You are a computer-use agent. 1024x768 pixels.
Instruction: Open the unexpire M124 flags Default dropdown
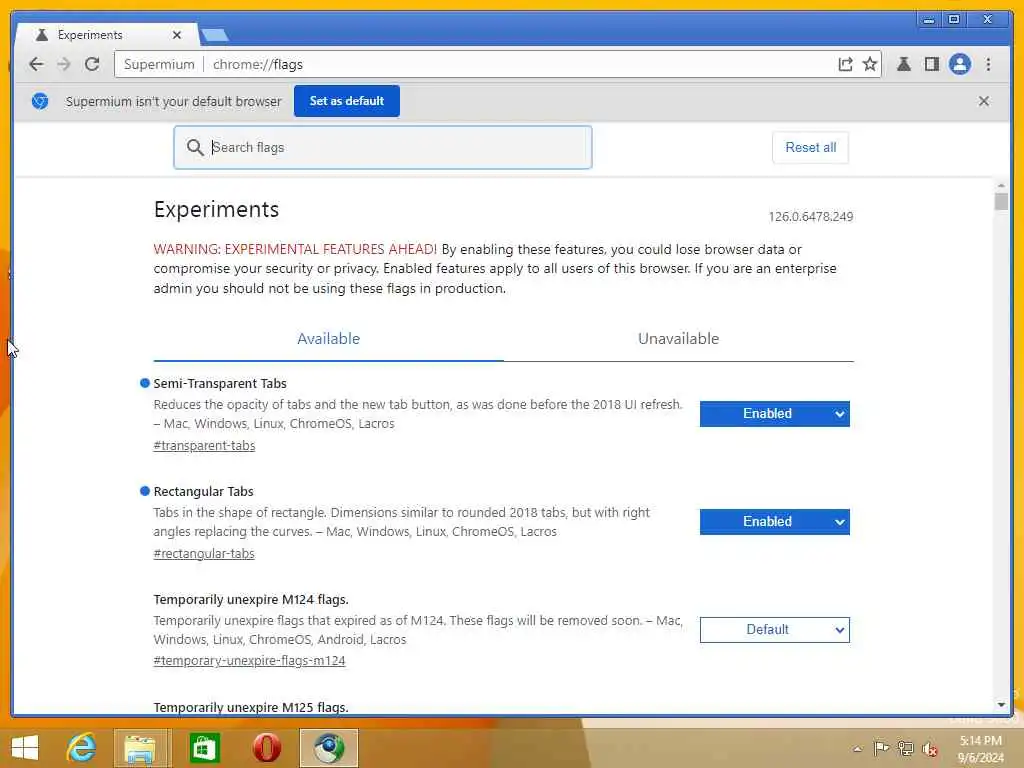pyautogui.click(x=775, y=630)
